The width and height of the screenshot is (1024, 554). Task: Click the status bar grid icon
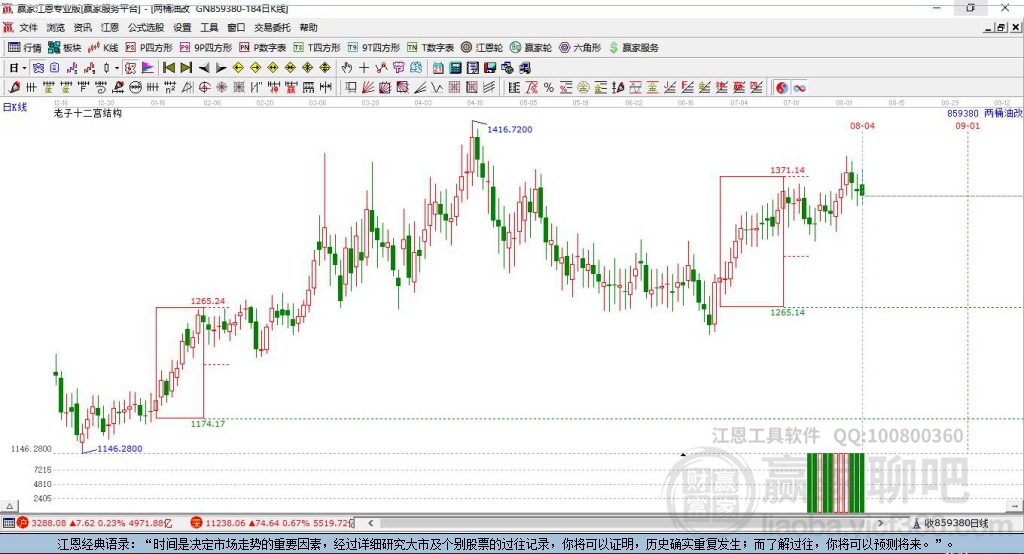8,523
